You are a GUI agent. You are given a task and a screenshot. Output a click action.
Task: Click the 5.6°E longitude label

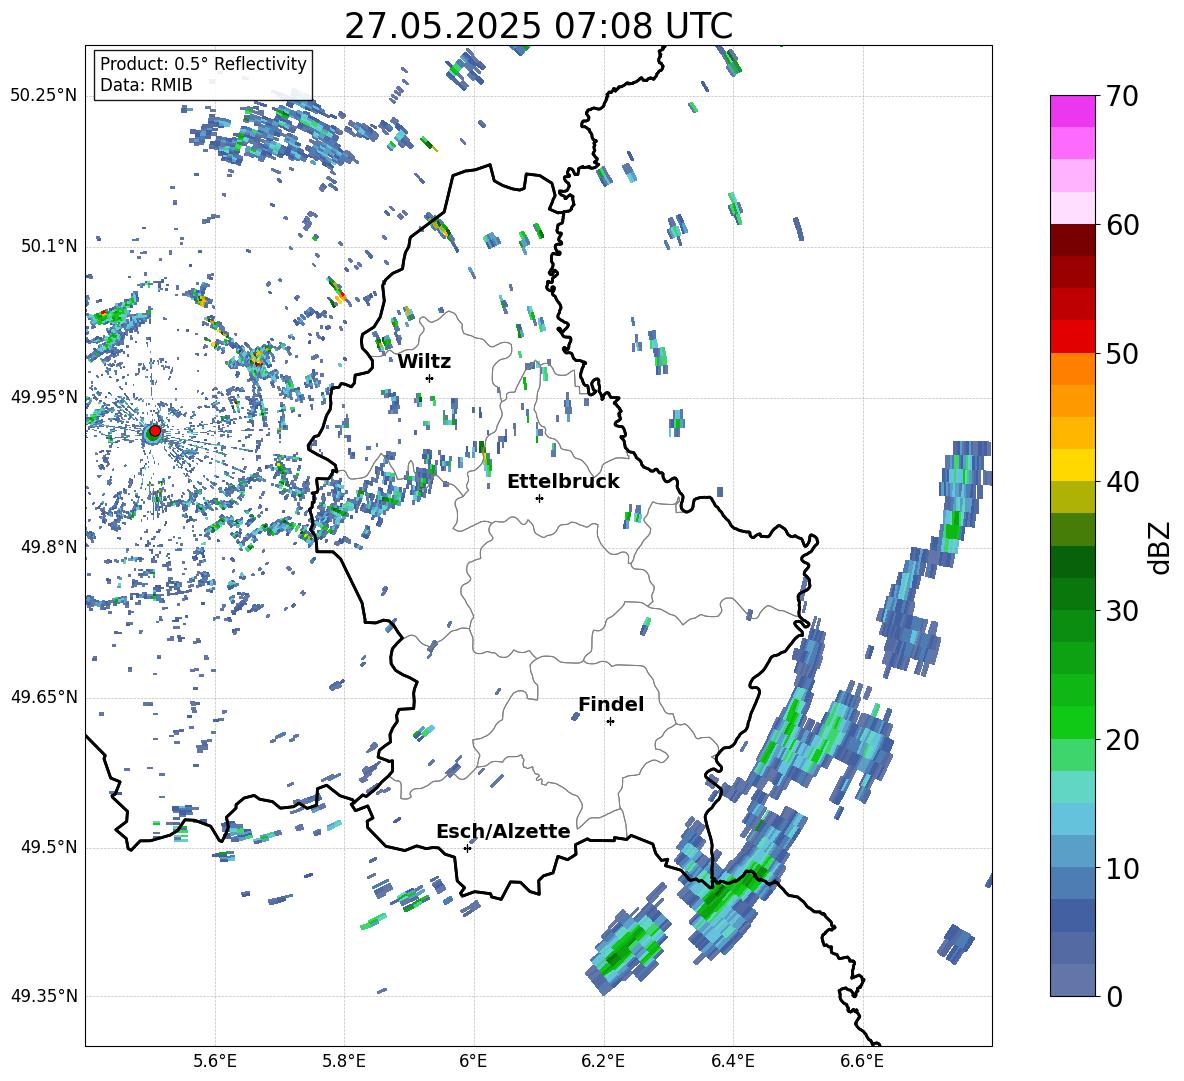tap(215, 1061)
